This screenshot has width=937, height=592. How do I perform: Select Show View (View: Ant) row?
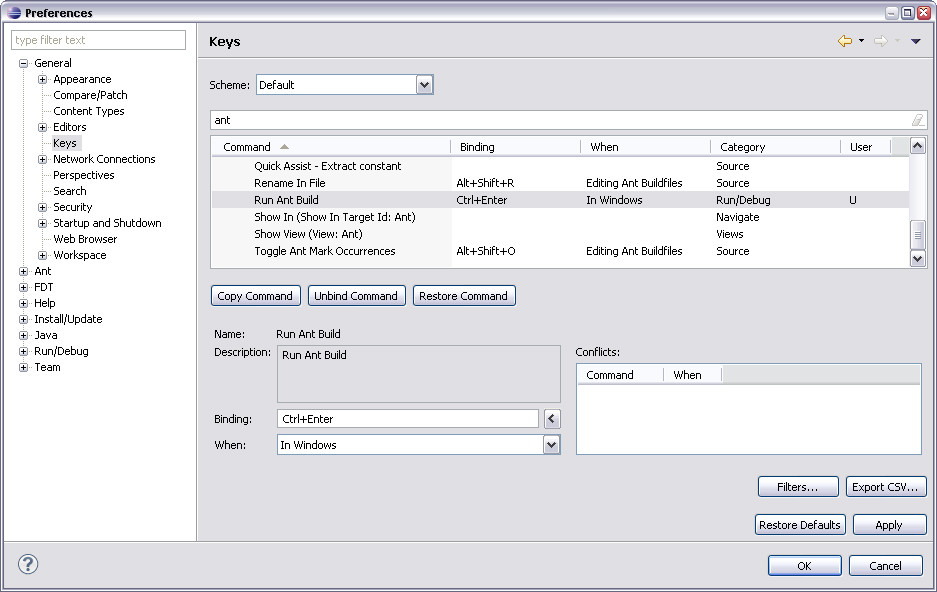coord(561,234)
